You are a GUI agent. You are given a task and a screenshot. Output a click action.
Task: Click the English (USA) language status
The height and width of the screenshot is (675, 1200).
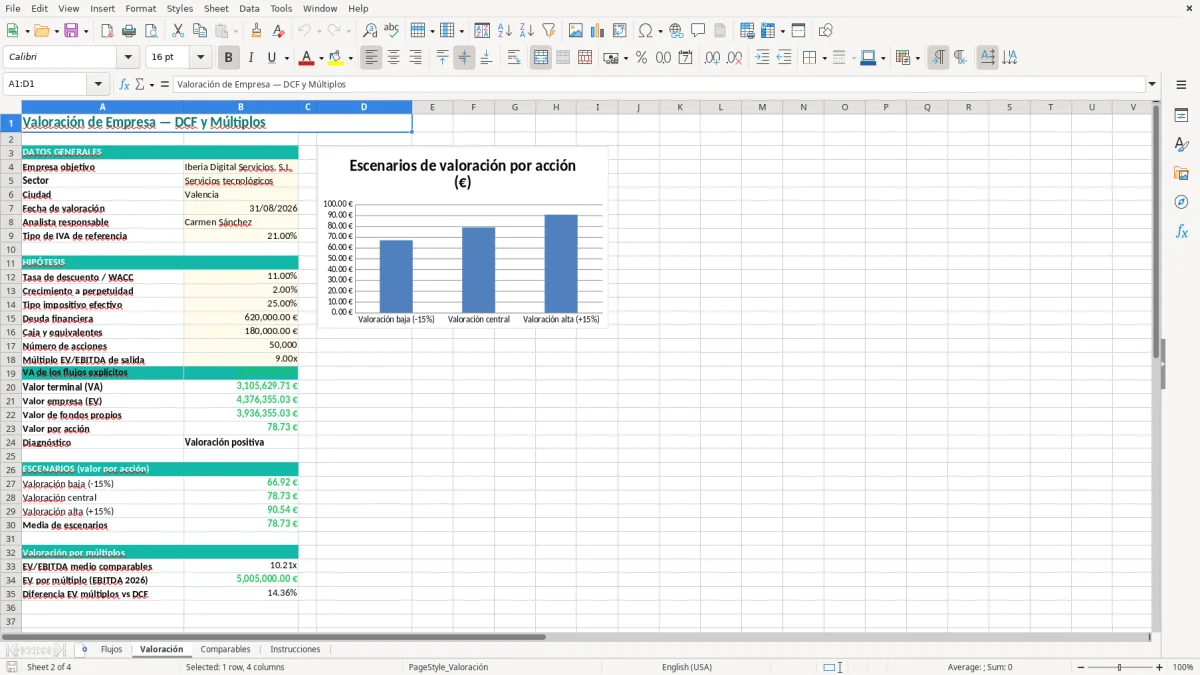687,667
